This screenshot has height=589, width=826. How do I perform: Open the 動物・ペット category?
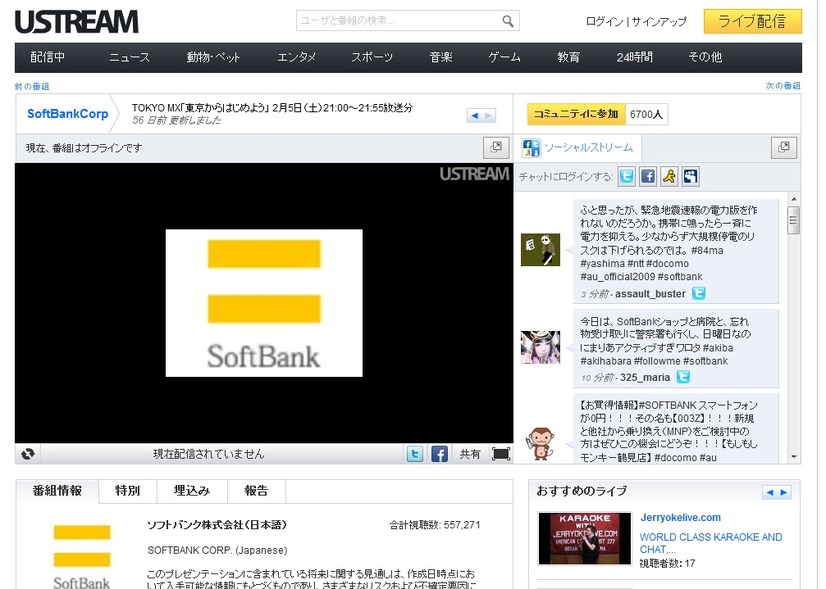213,57
